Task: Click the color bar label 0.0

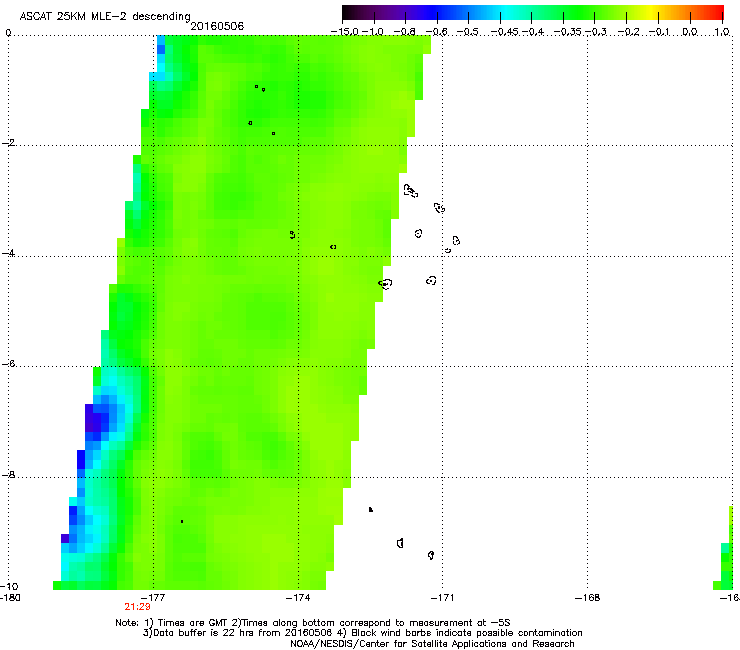Action: click(690, 32)
